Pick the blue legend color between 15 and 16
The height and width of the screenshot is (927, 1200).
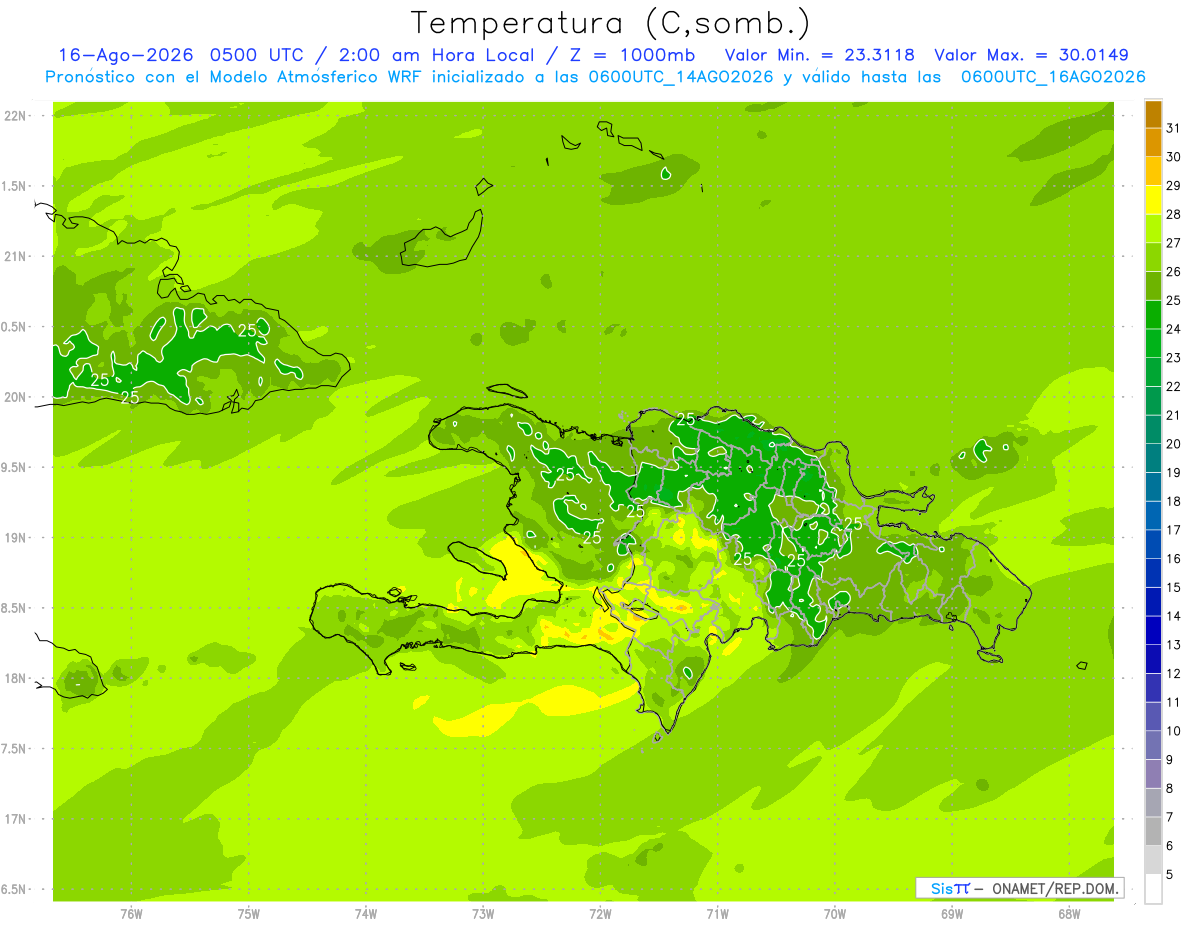tap(1153, 573)
